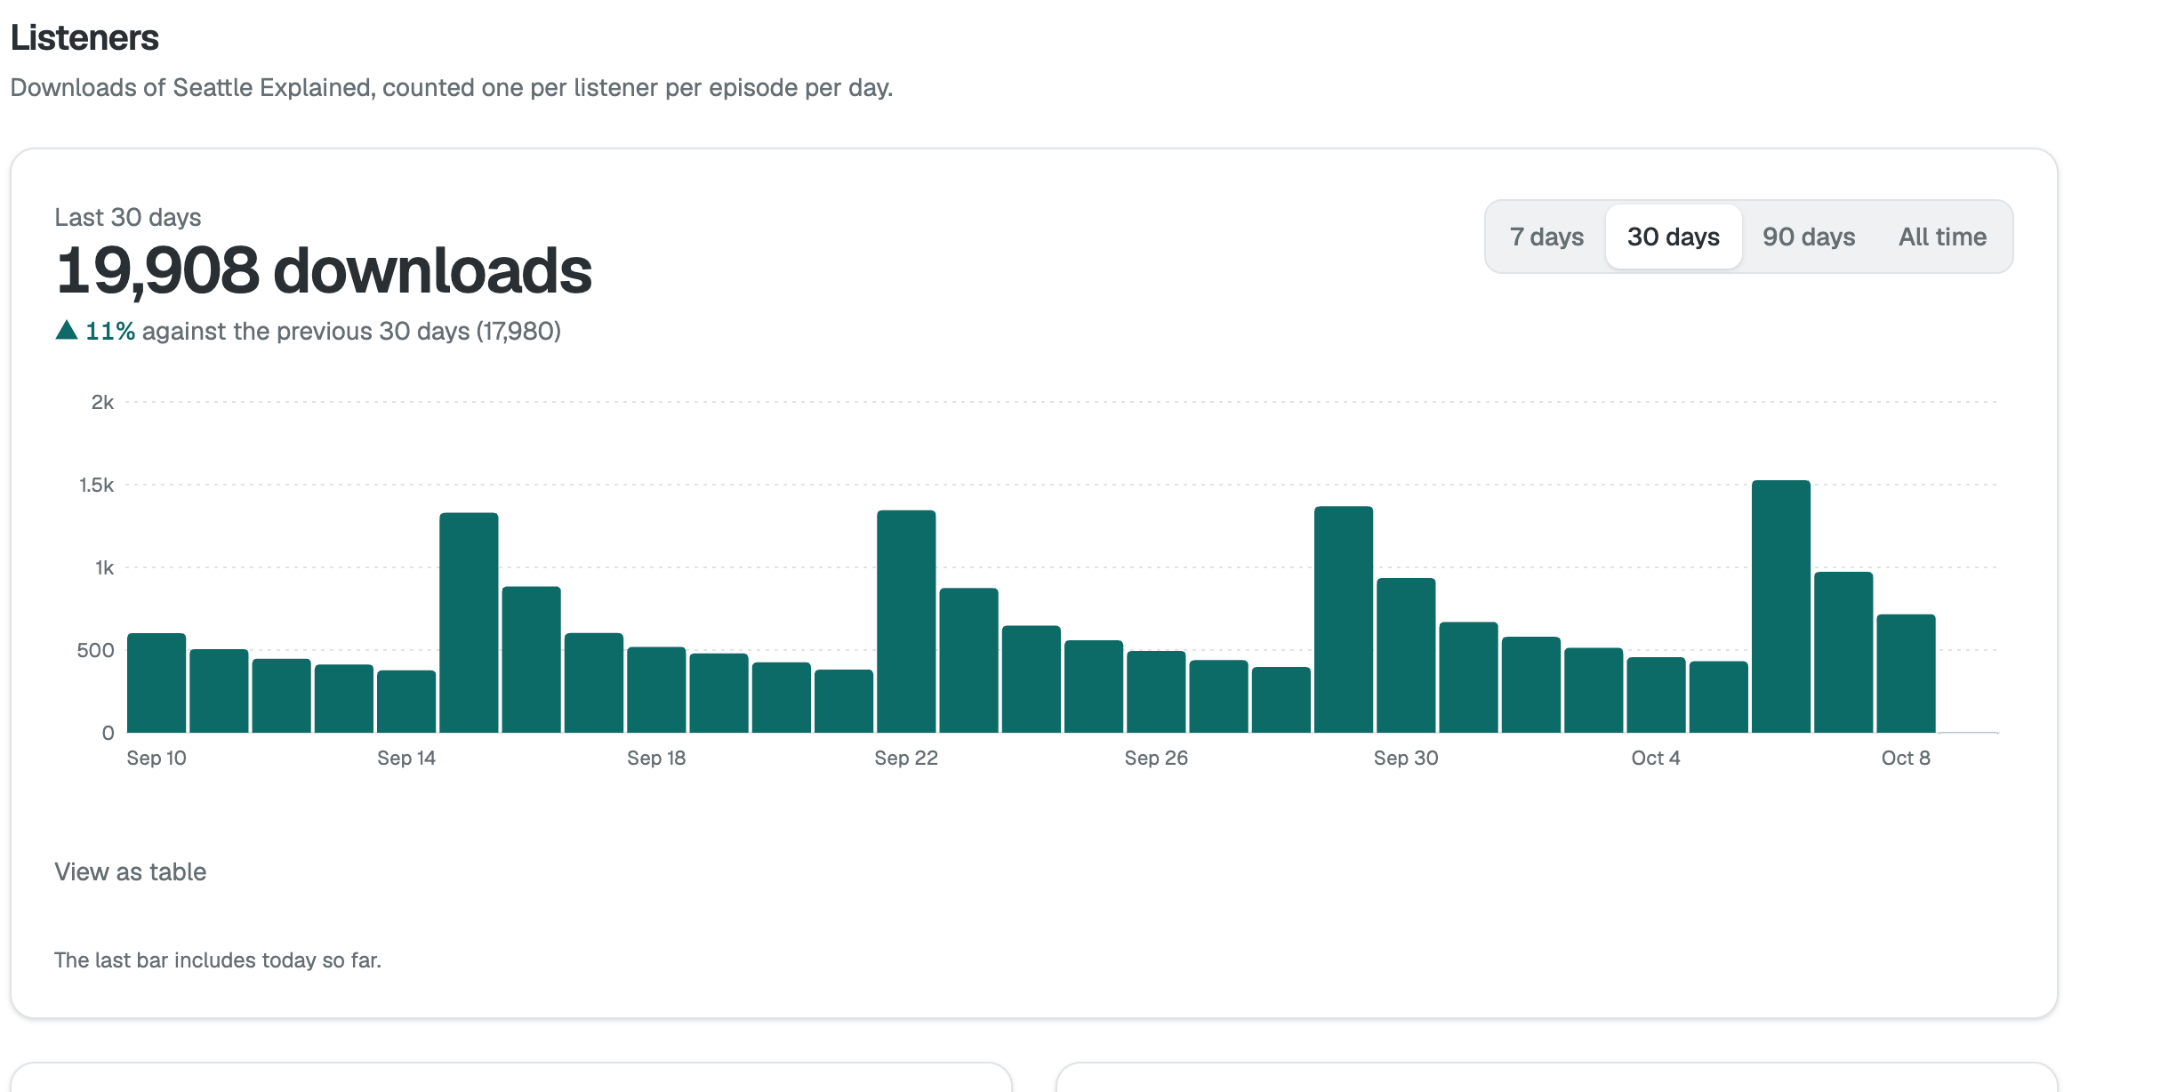
Task: Switch to the 7 days range
Action: (x=1546, y=237)
